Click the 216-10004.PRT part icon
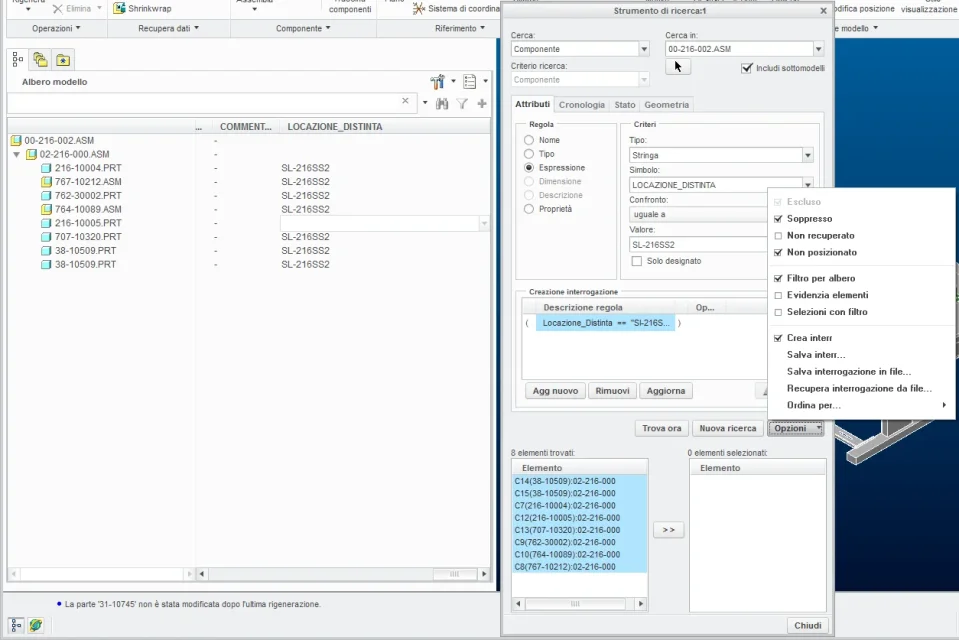Image resolution: width=959 pixels, height=640 pixels. [46, 168]
